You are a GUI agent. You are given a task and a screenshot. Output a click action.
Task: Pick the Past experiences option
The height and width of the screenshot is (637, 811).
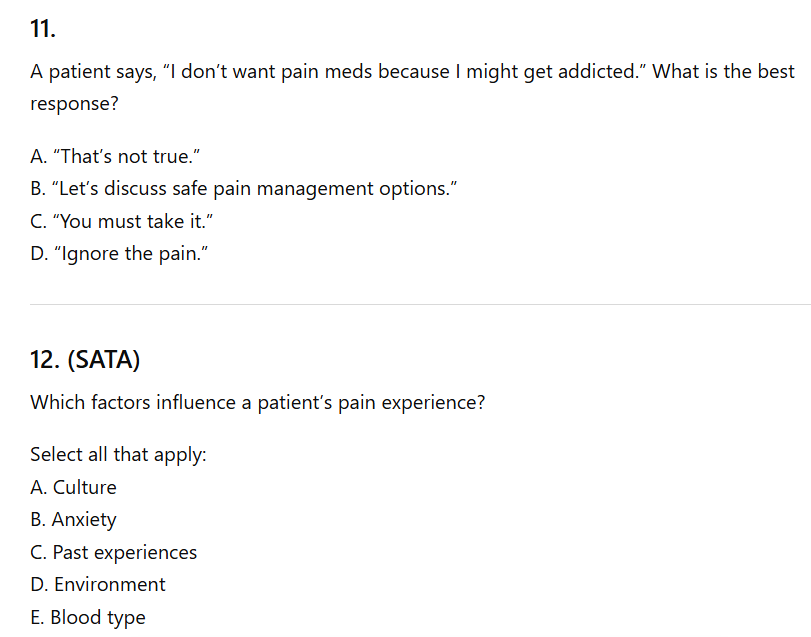(114, 552)
